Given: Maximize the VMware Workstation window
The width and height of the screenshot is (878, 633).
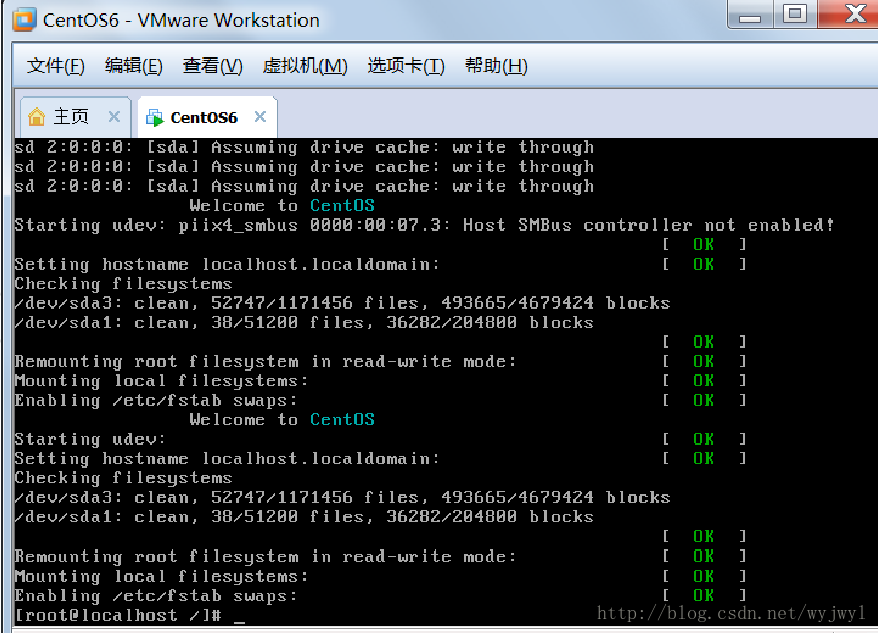Looking at the screenshot, I should (795, 14).
